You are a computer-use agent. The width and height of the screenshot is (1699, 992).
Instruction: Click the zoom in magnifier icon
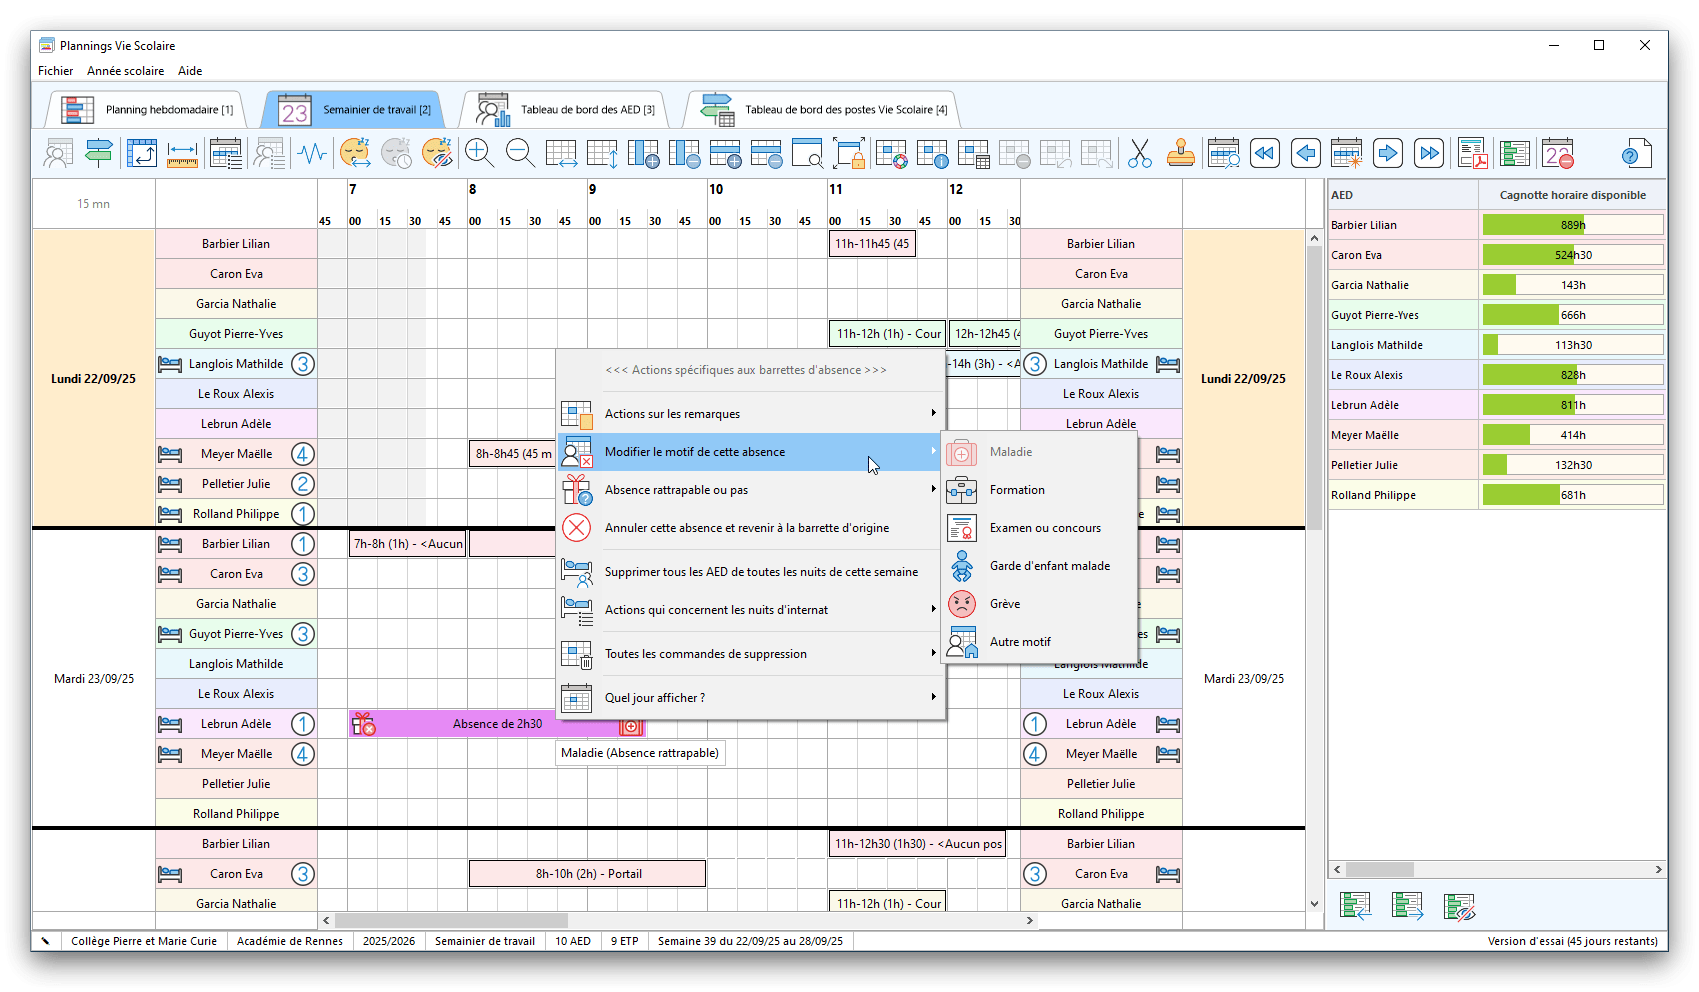479,153
